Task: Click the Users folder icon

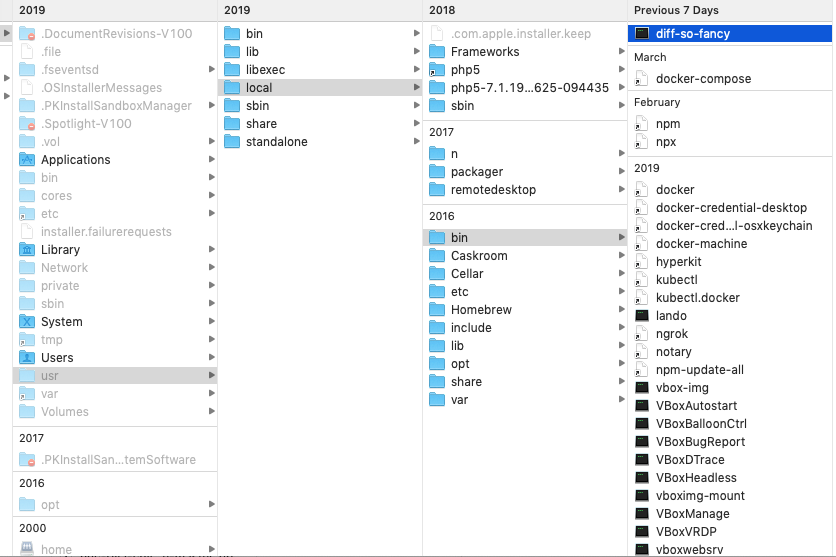Action: tap(27, 358)
